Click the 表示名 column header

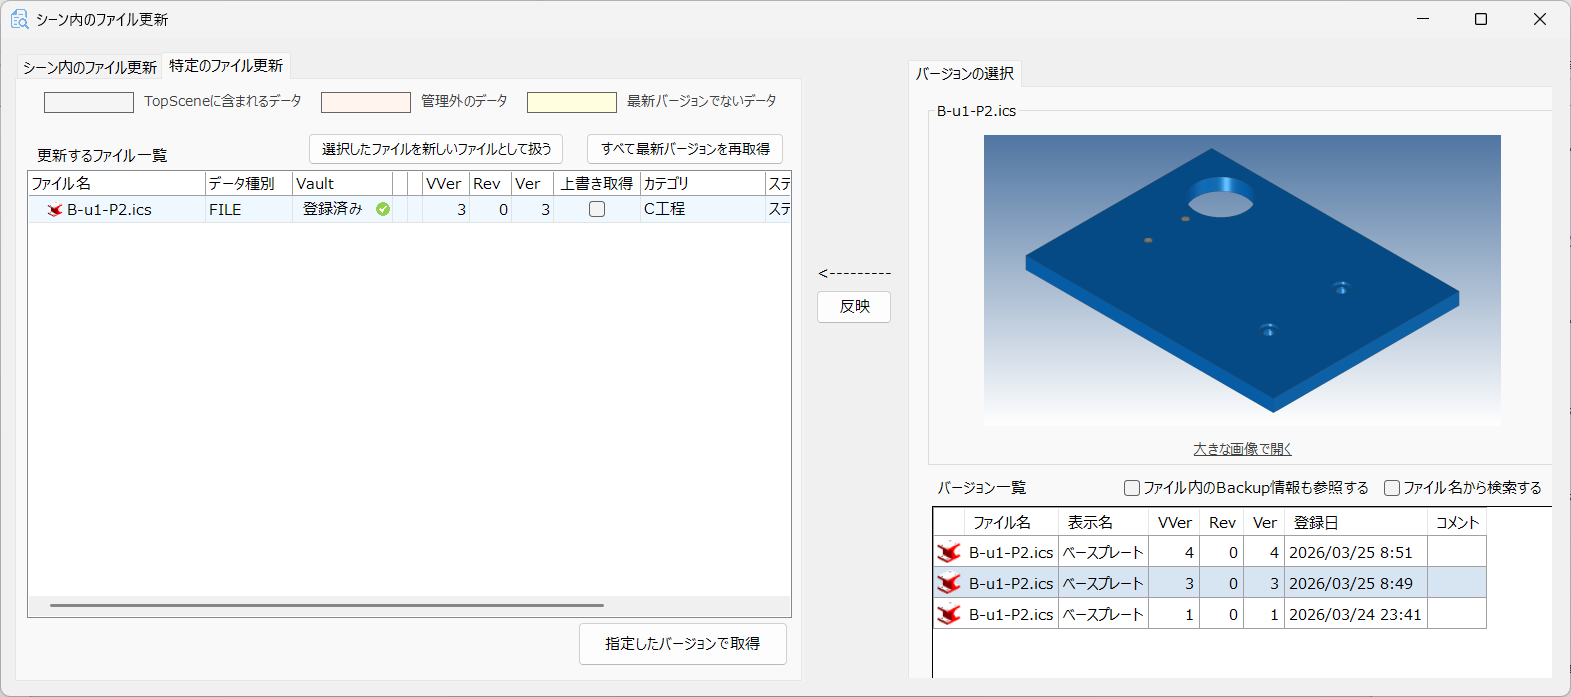1103,522
